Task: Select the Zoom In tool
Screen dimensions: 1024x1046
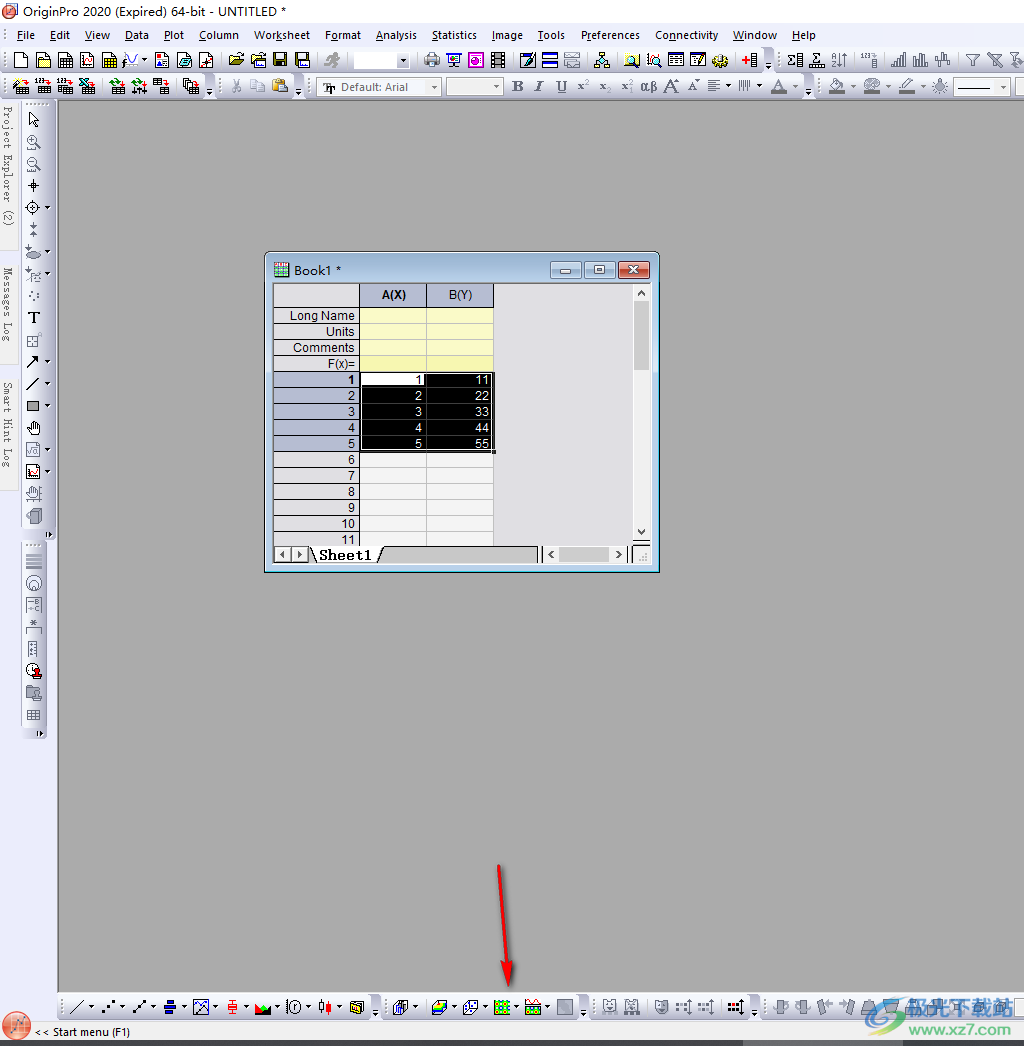Action: tap(33, 142)
